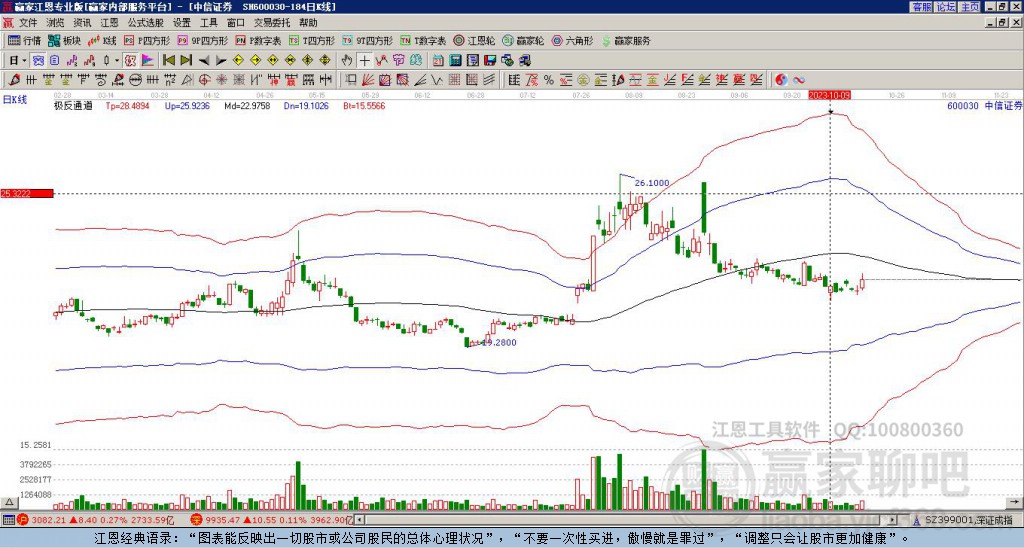
Task: Open the 板块 sector view
Action: coord(65,40)
